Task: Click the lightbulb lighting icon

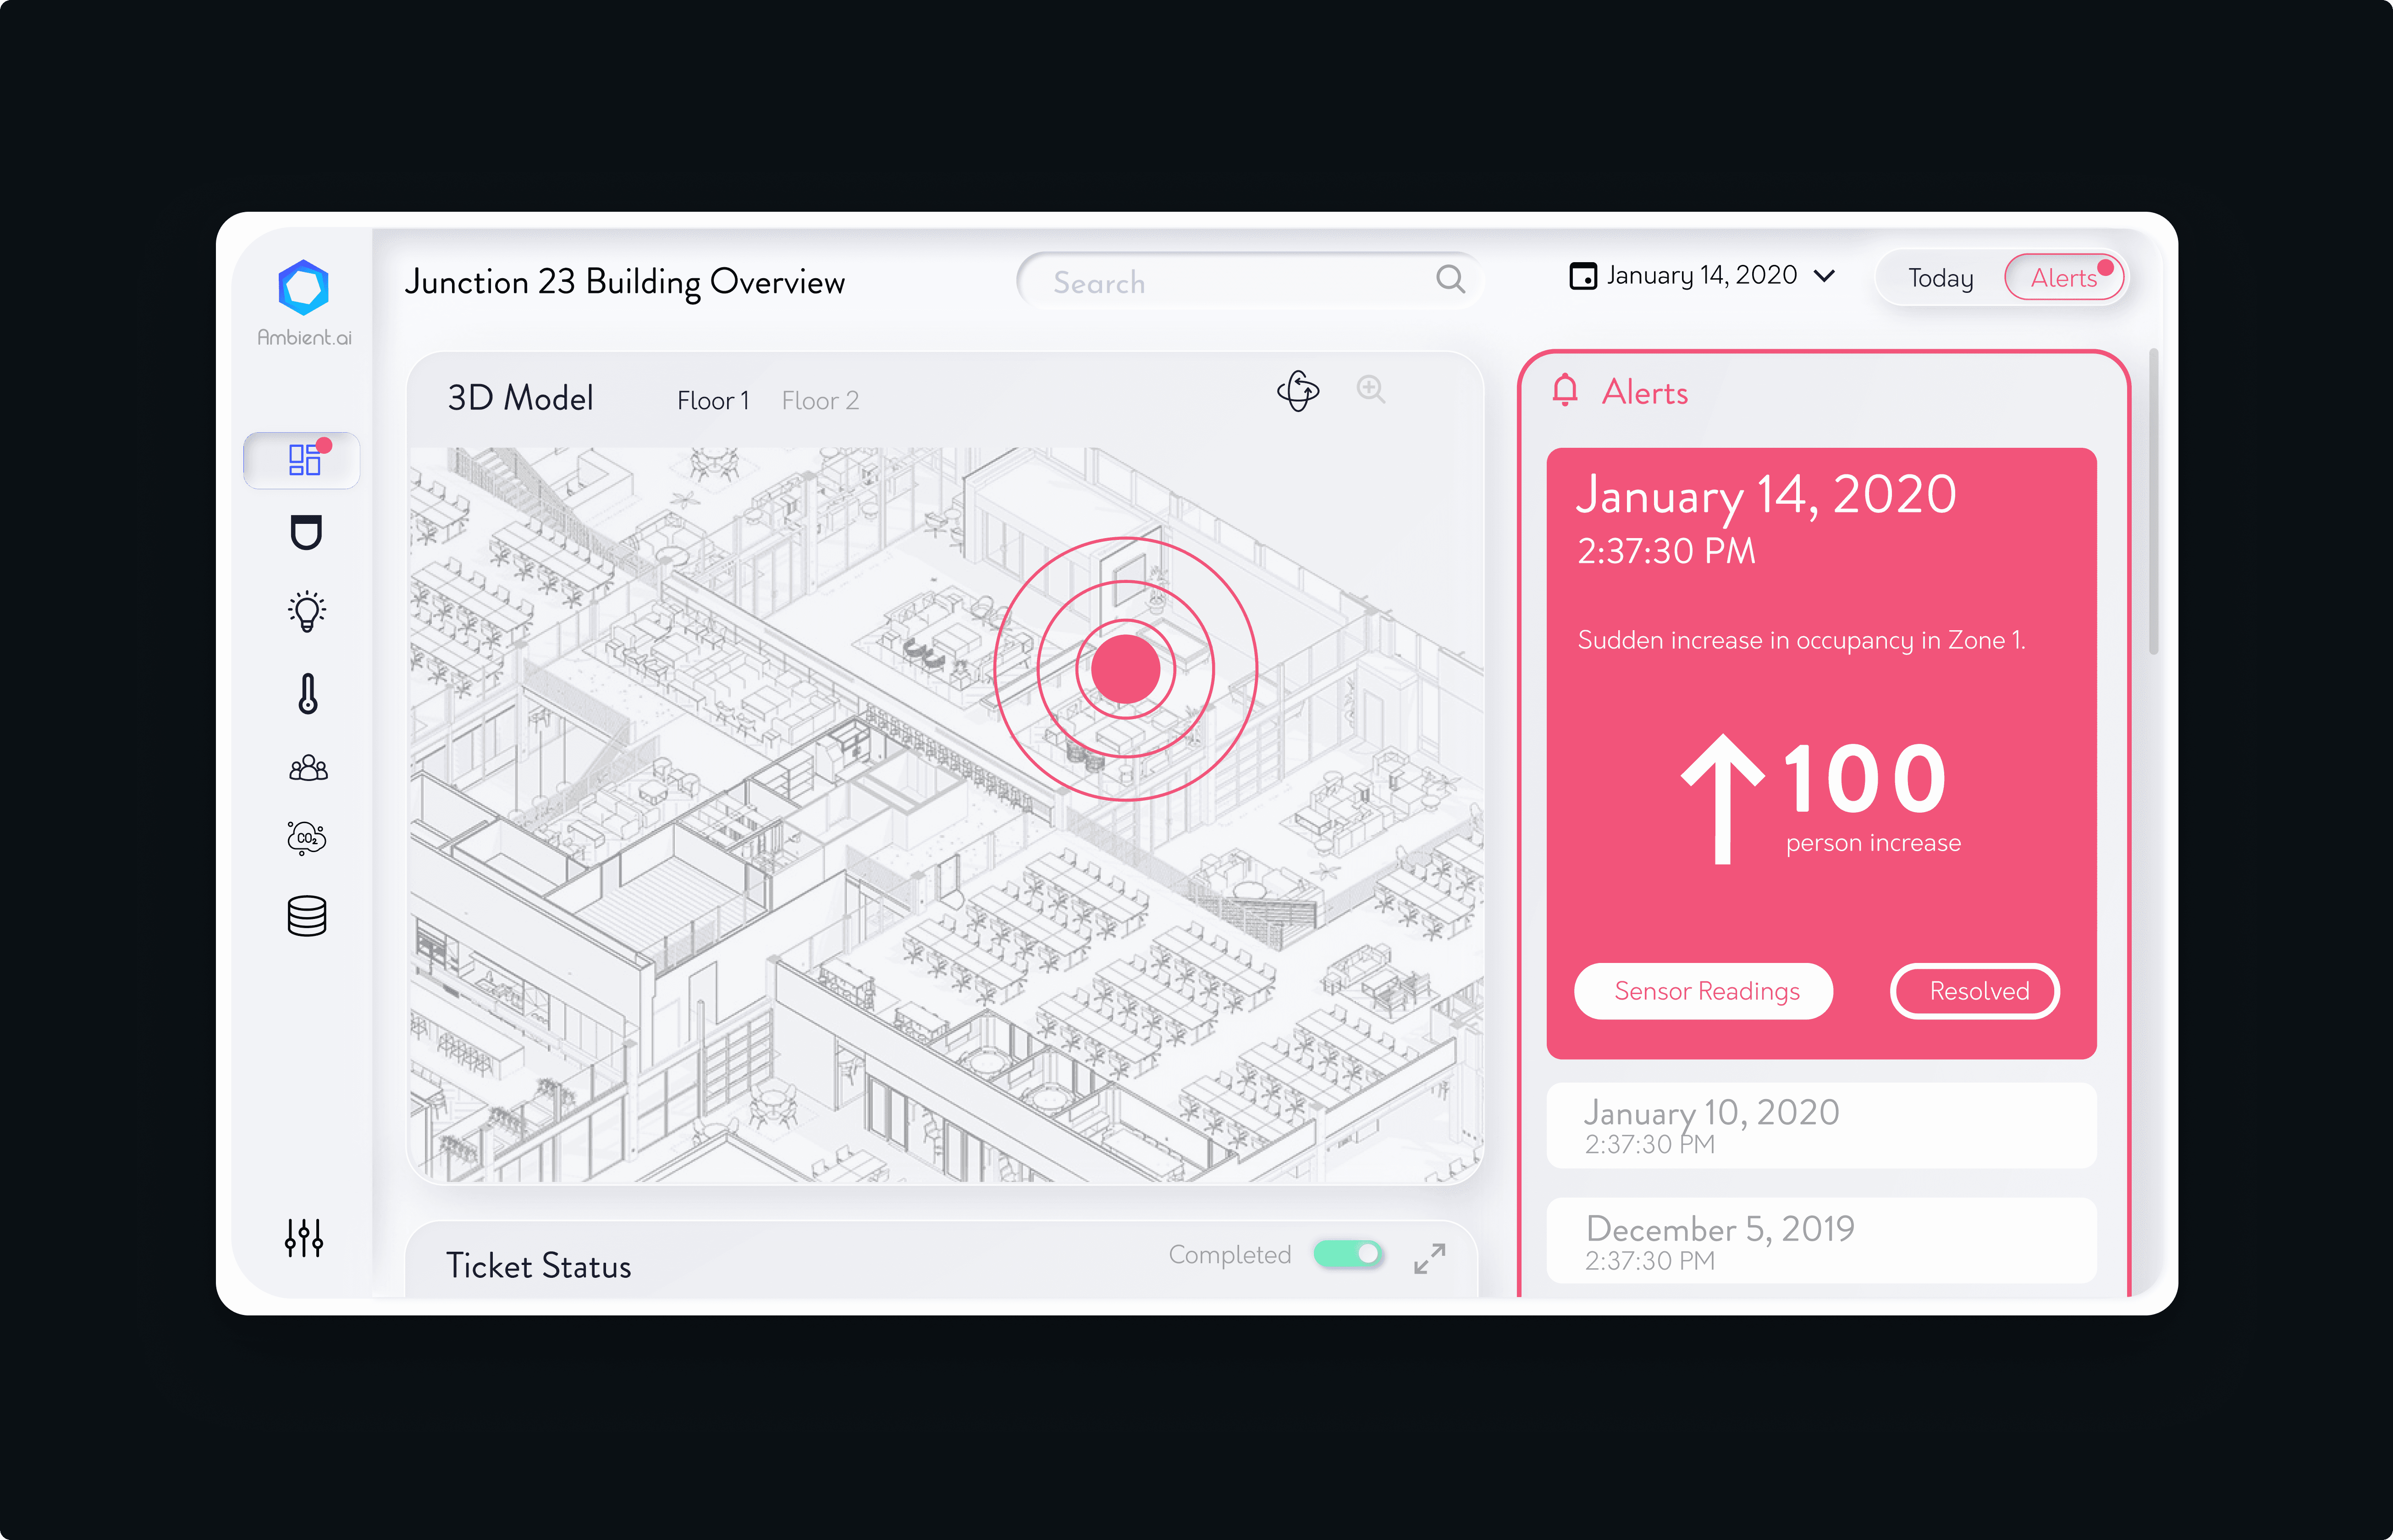Action: (x=307, y=611)
